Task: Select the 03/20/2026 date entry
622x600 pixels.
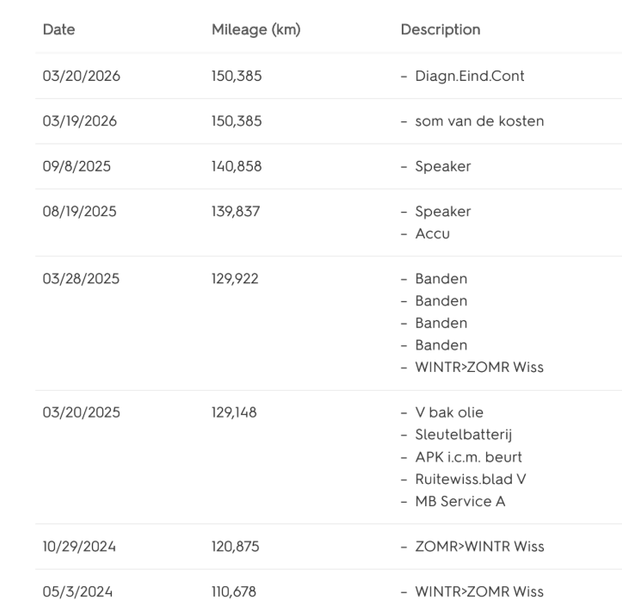Action: (x=81, y=76)
